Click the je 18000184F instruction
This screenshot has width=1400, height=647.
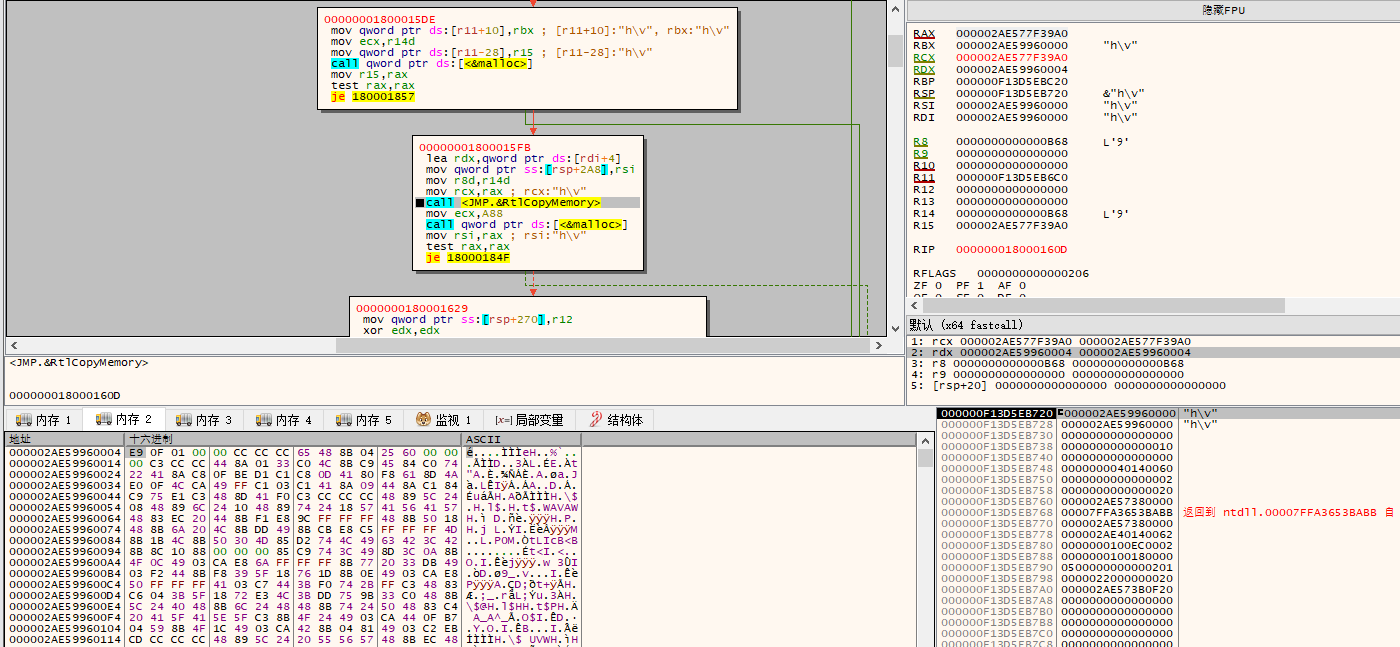[468, 258]
